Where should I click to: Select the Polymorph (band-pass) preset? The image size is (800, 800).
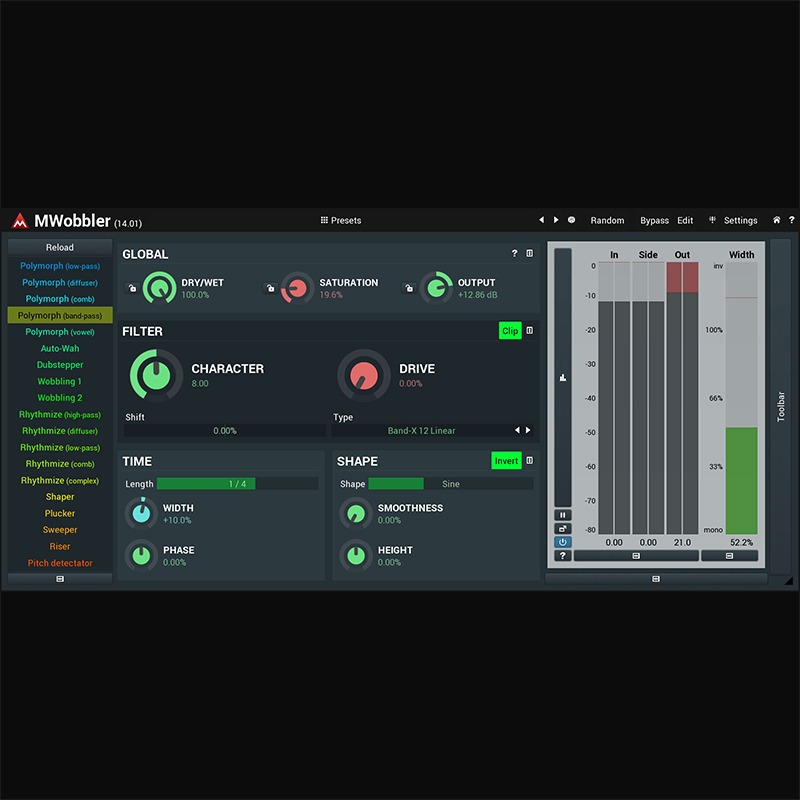point(60,315)
